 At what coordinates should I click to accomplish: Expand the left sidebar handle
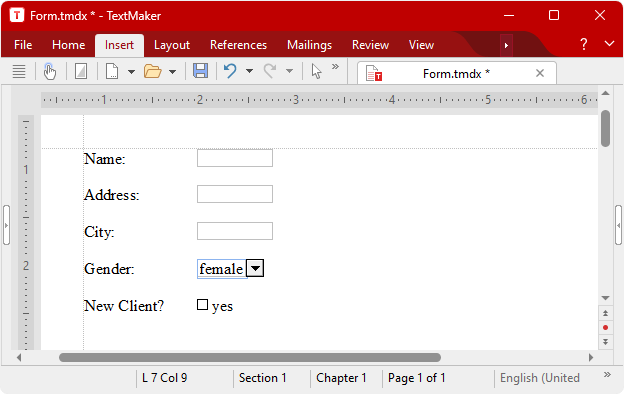[6, 225]
